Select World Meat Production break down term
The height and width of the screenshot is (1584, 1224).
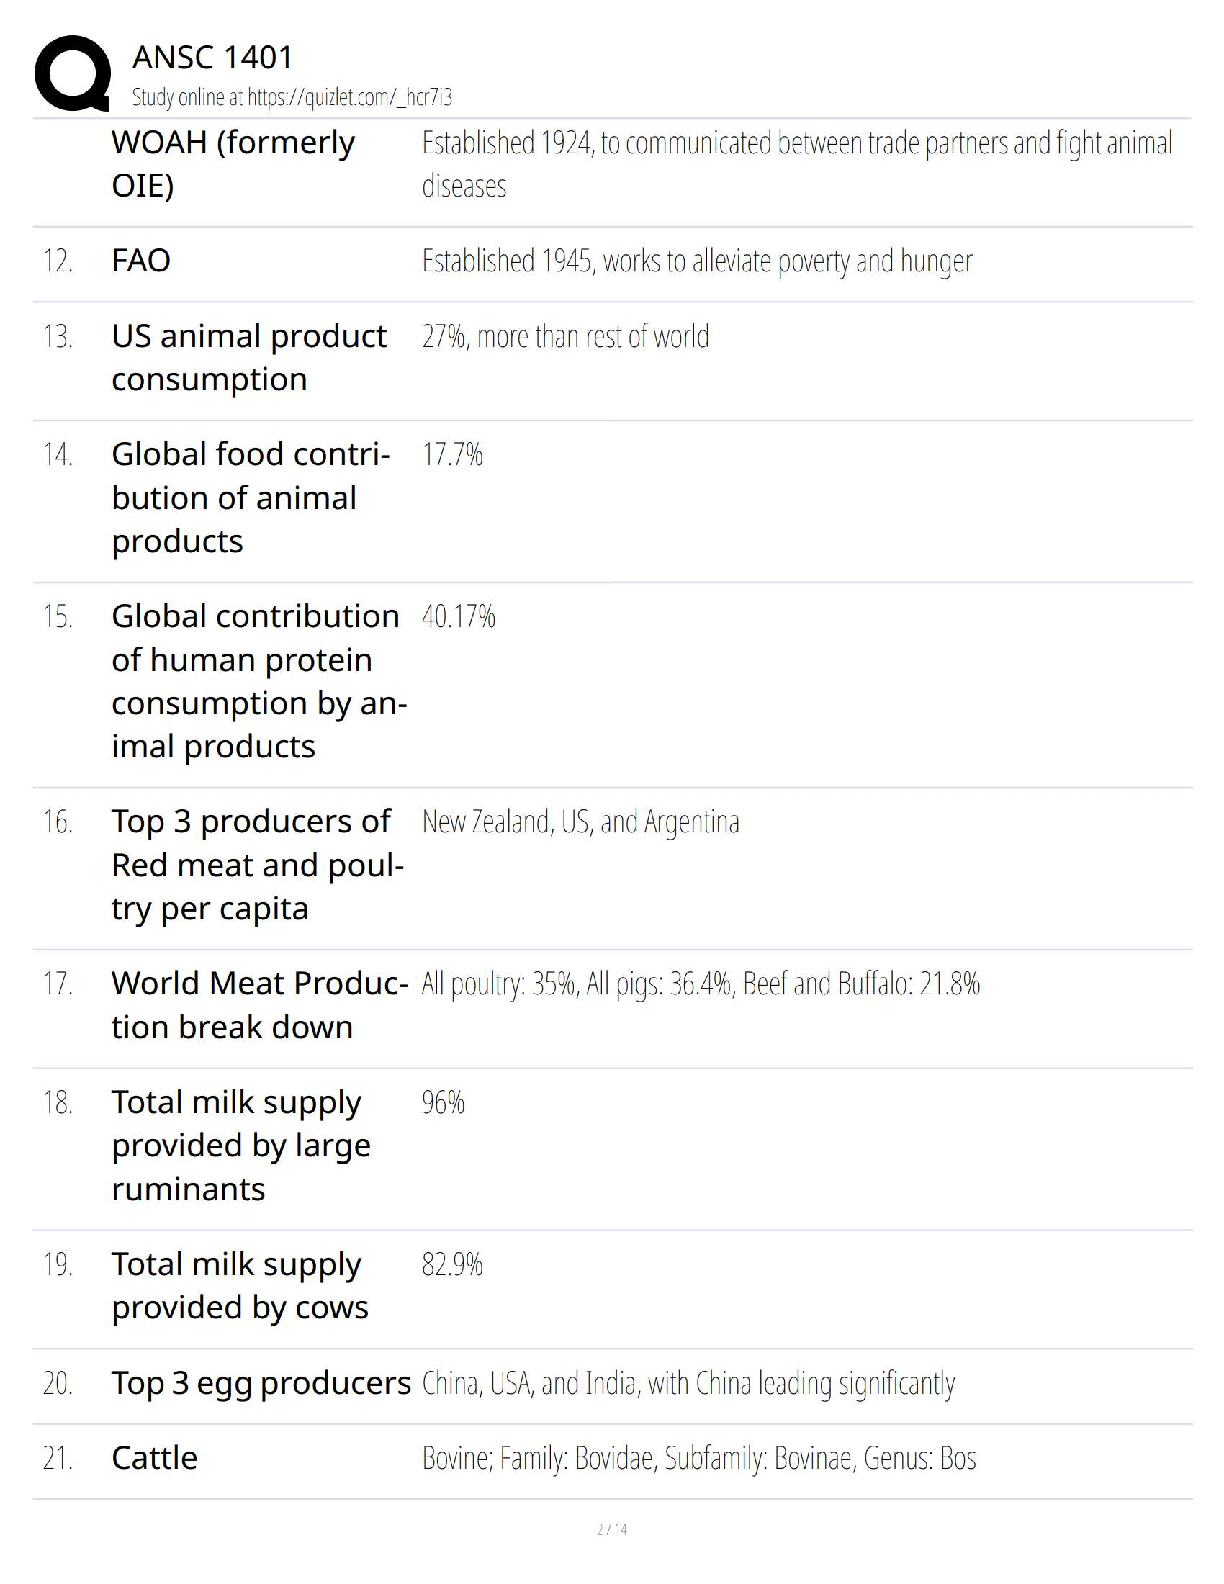coord(260,1005)
